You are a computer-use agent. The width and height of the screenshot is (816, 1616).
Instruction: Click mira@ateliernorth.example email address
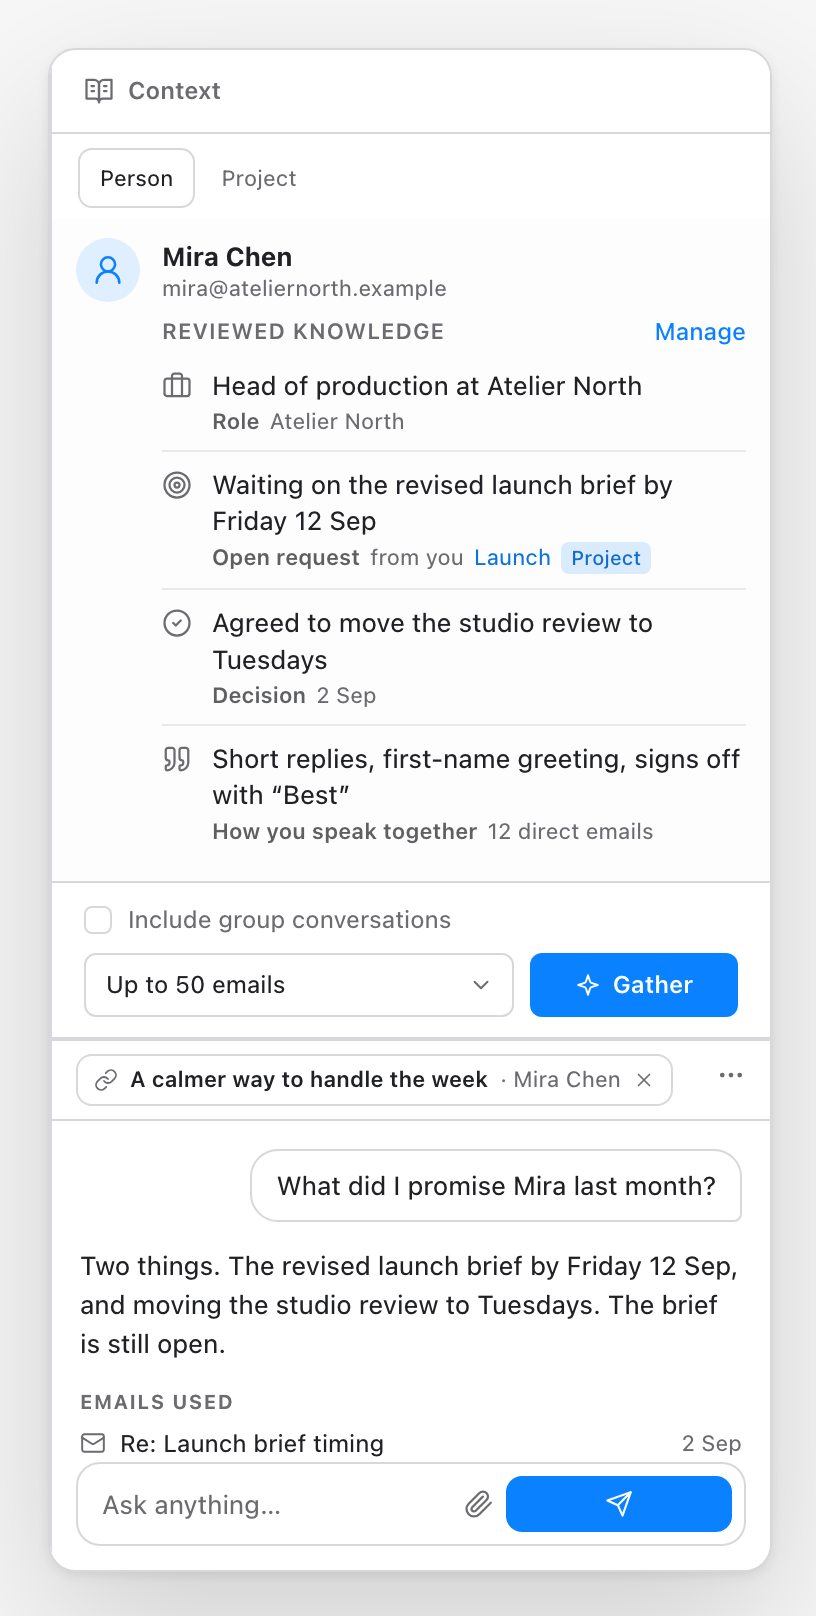coord(305,289)
